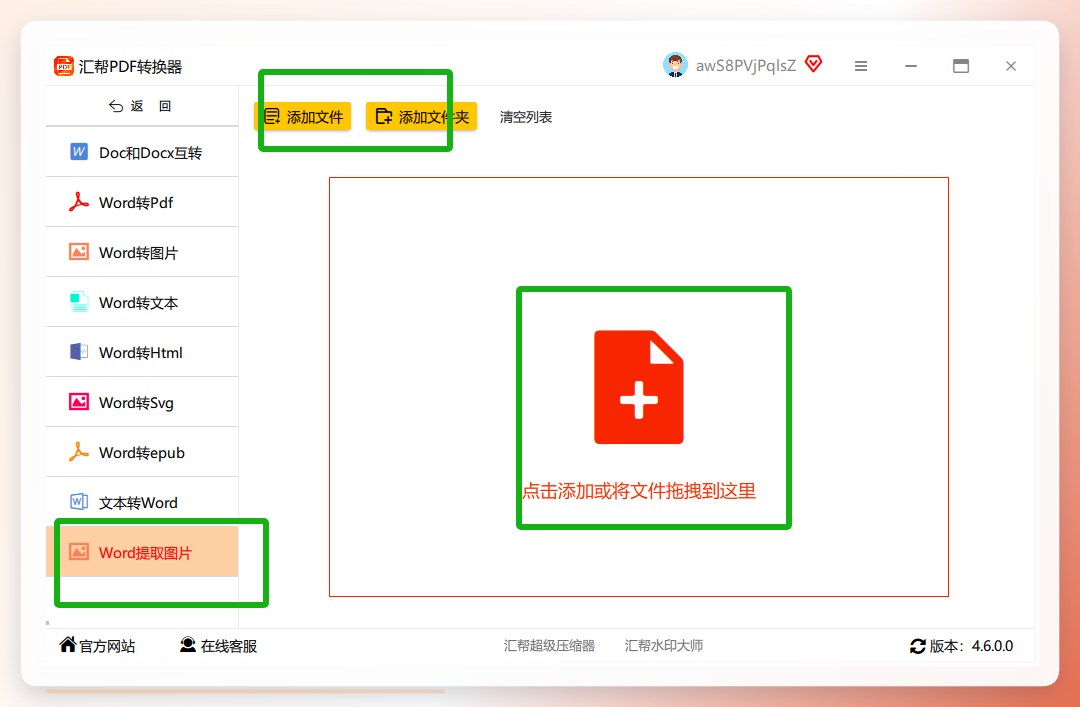Screen dimensions: 1080x707
Task: Select Word转epub in the sidebar
Action: point(142,452)
